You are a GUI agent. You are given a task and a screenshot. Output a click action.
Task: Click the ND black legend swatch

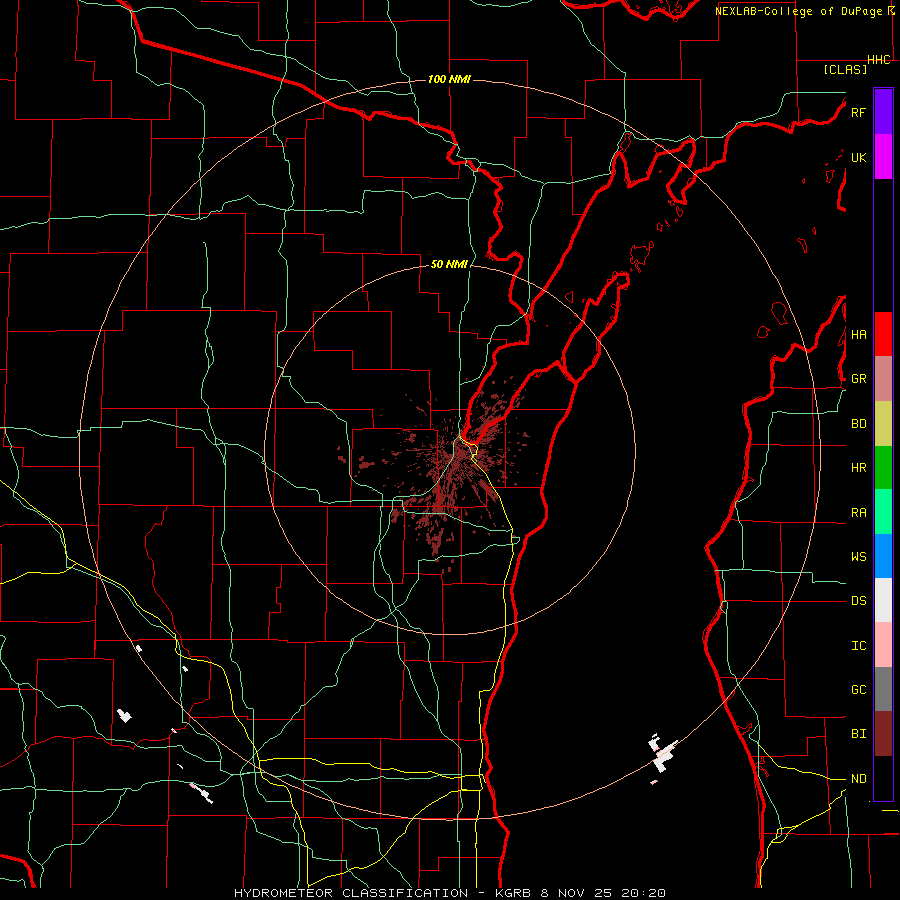pyautogui.click(x=883, y=778)
